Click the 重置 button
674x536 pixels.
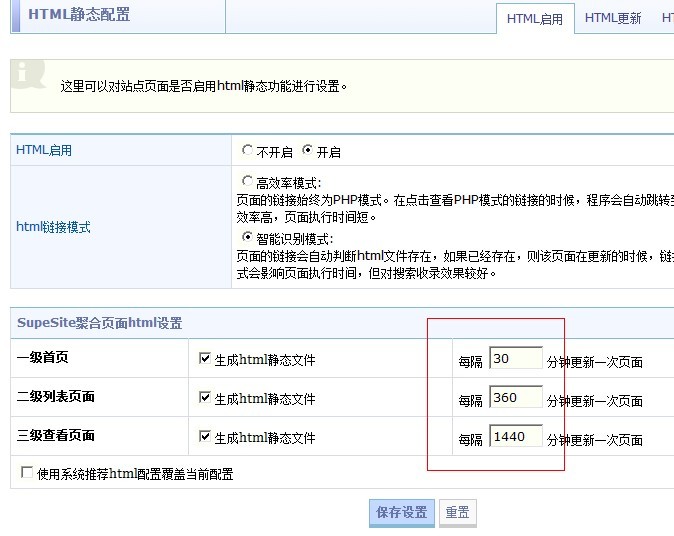pyautogui.click(x=457, y=513)
